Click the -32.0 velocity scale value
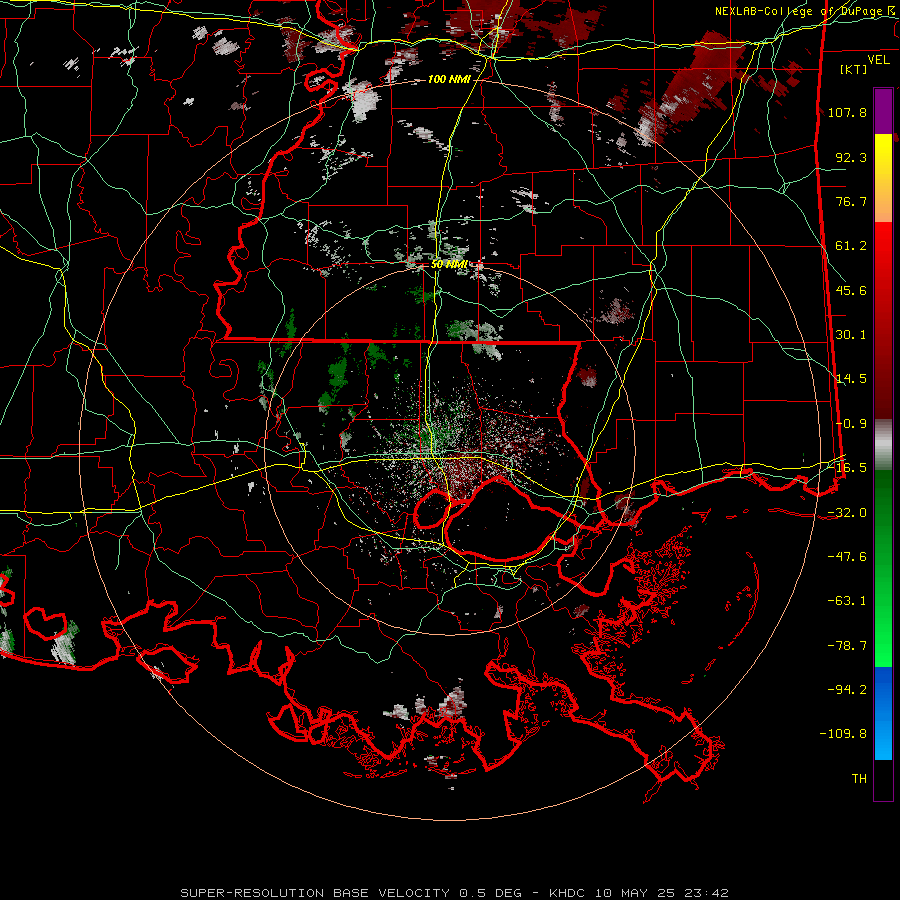The width and height of the screenshot is (900, 900). pos(847,513)
